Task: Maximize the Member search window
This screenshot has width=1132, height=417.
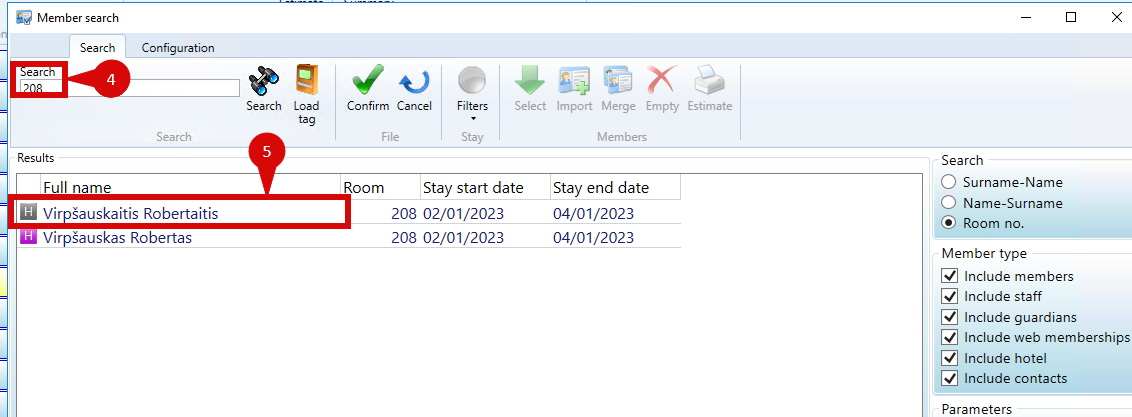Action: [x=1071, y=17]
